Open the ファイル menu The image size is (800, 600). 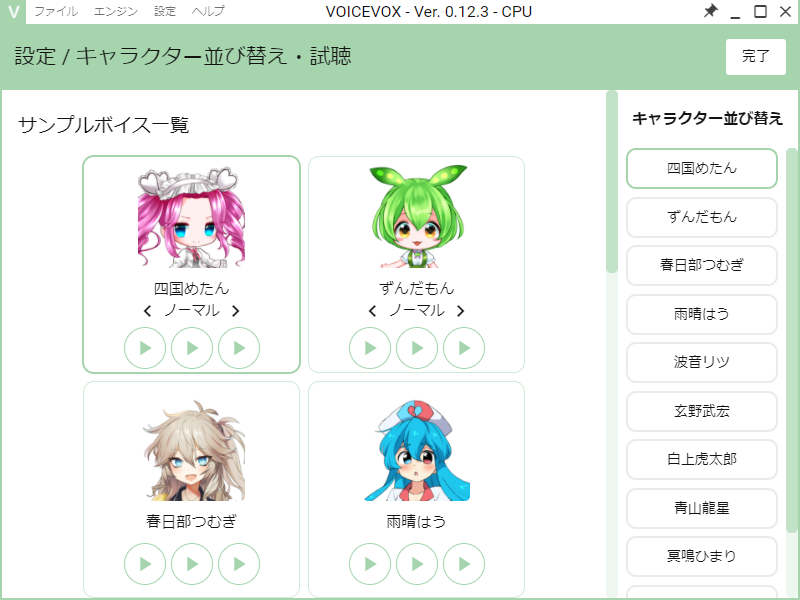tap(56, 11)
